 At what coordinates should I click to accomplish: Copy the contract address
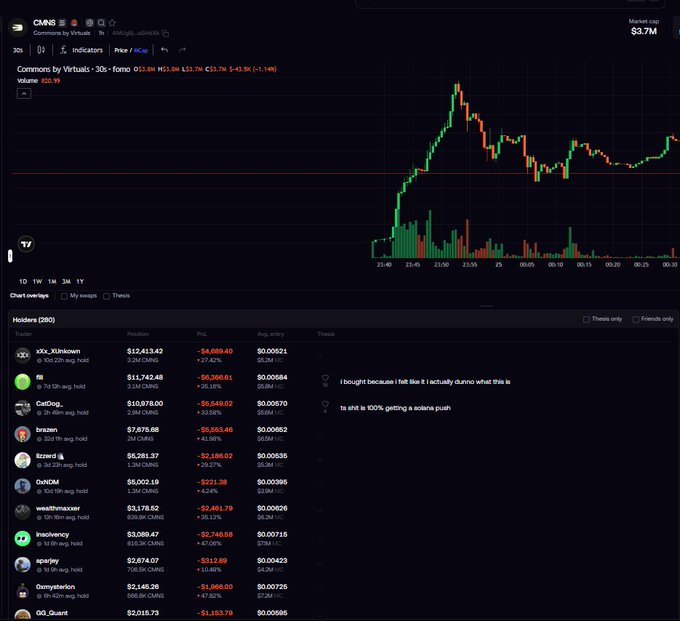[x=165, y=33]
